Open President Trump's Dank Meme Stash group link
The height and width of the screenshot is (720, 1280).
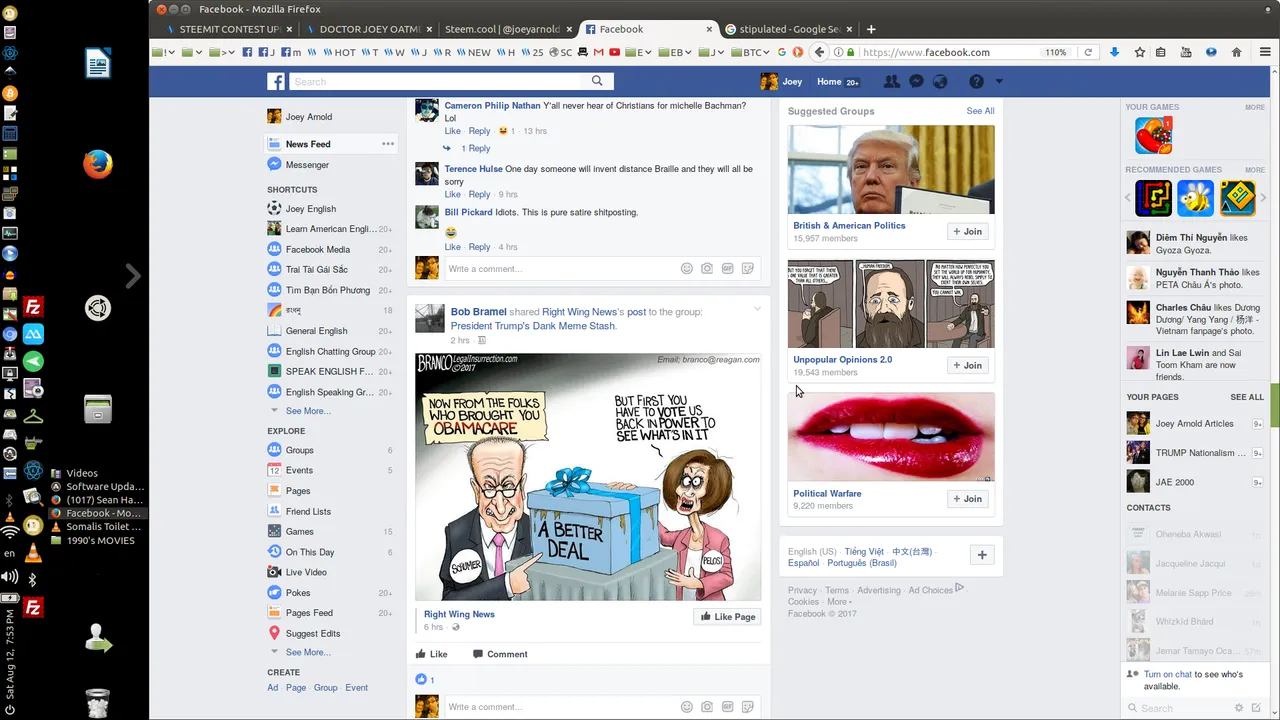click(x=533, y=326)
